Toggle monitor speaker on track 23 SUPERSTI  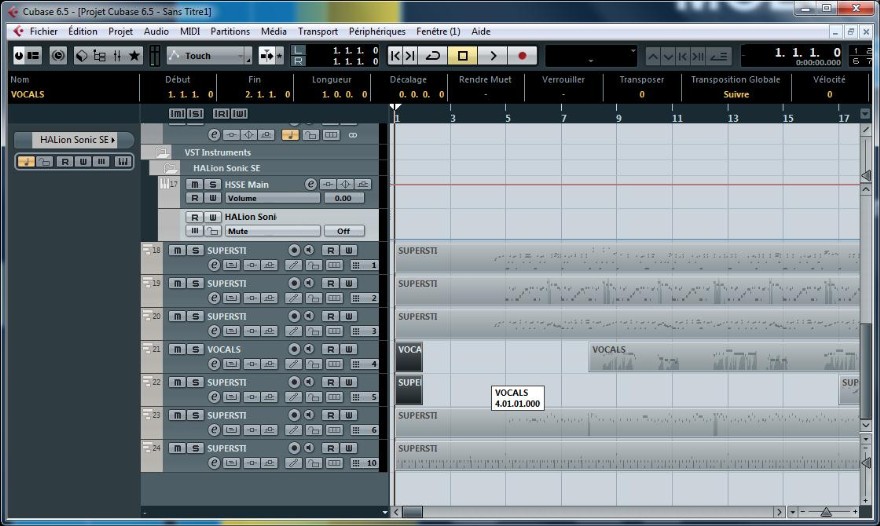point(309,415)
